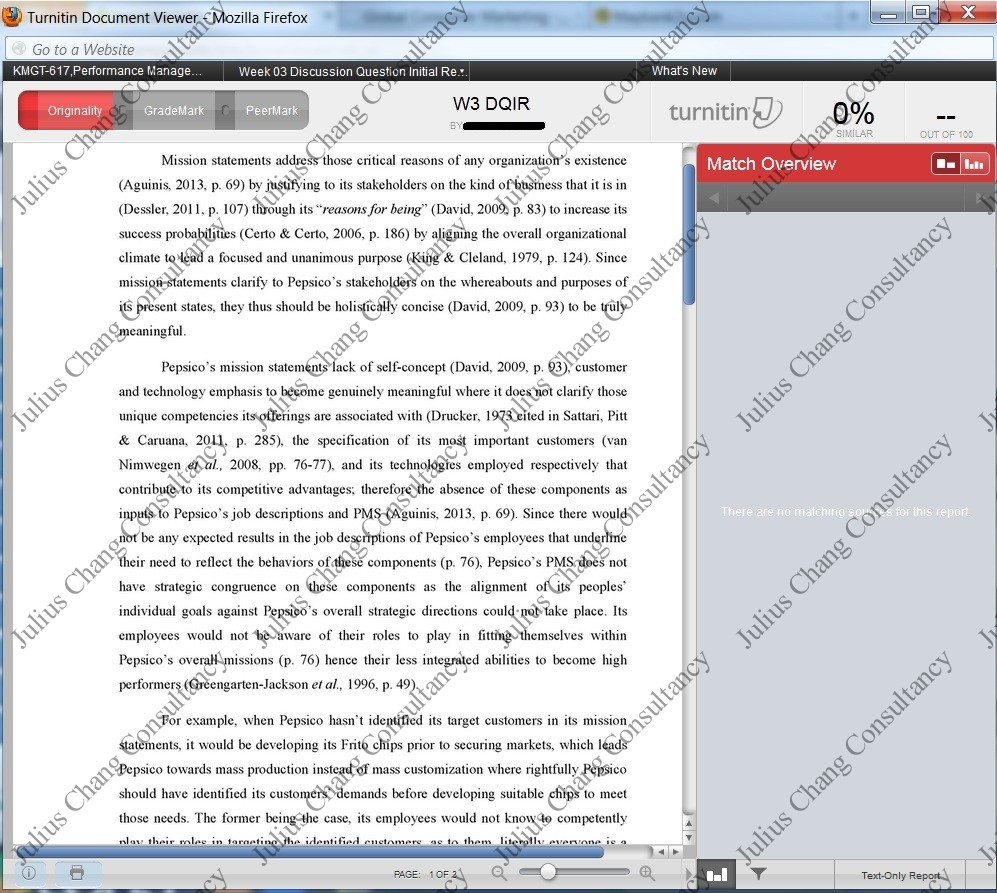Go to previous match using left arrow
Viewport: 997px width, 893px height.
714,198
